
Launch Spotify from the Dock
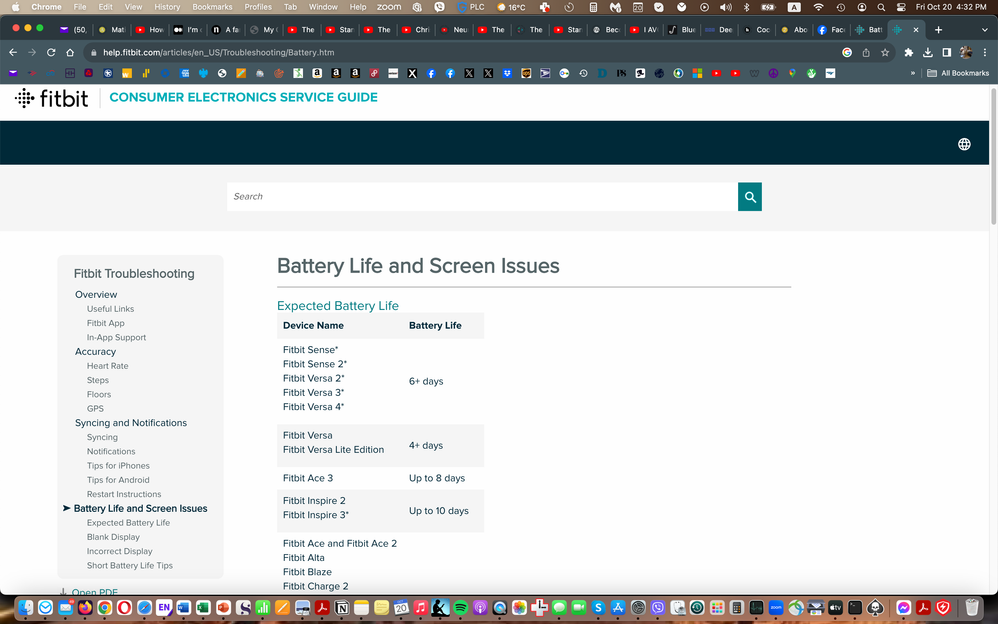(x=460, y=607)
